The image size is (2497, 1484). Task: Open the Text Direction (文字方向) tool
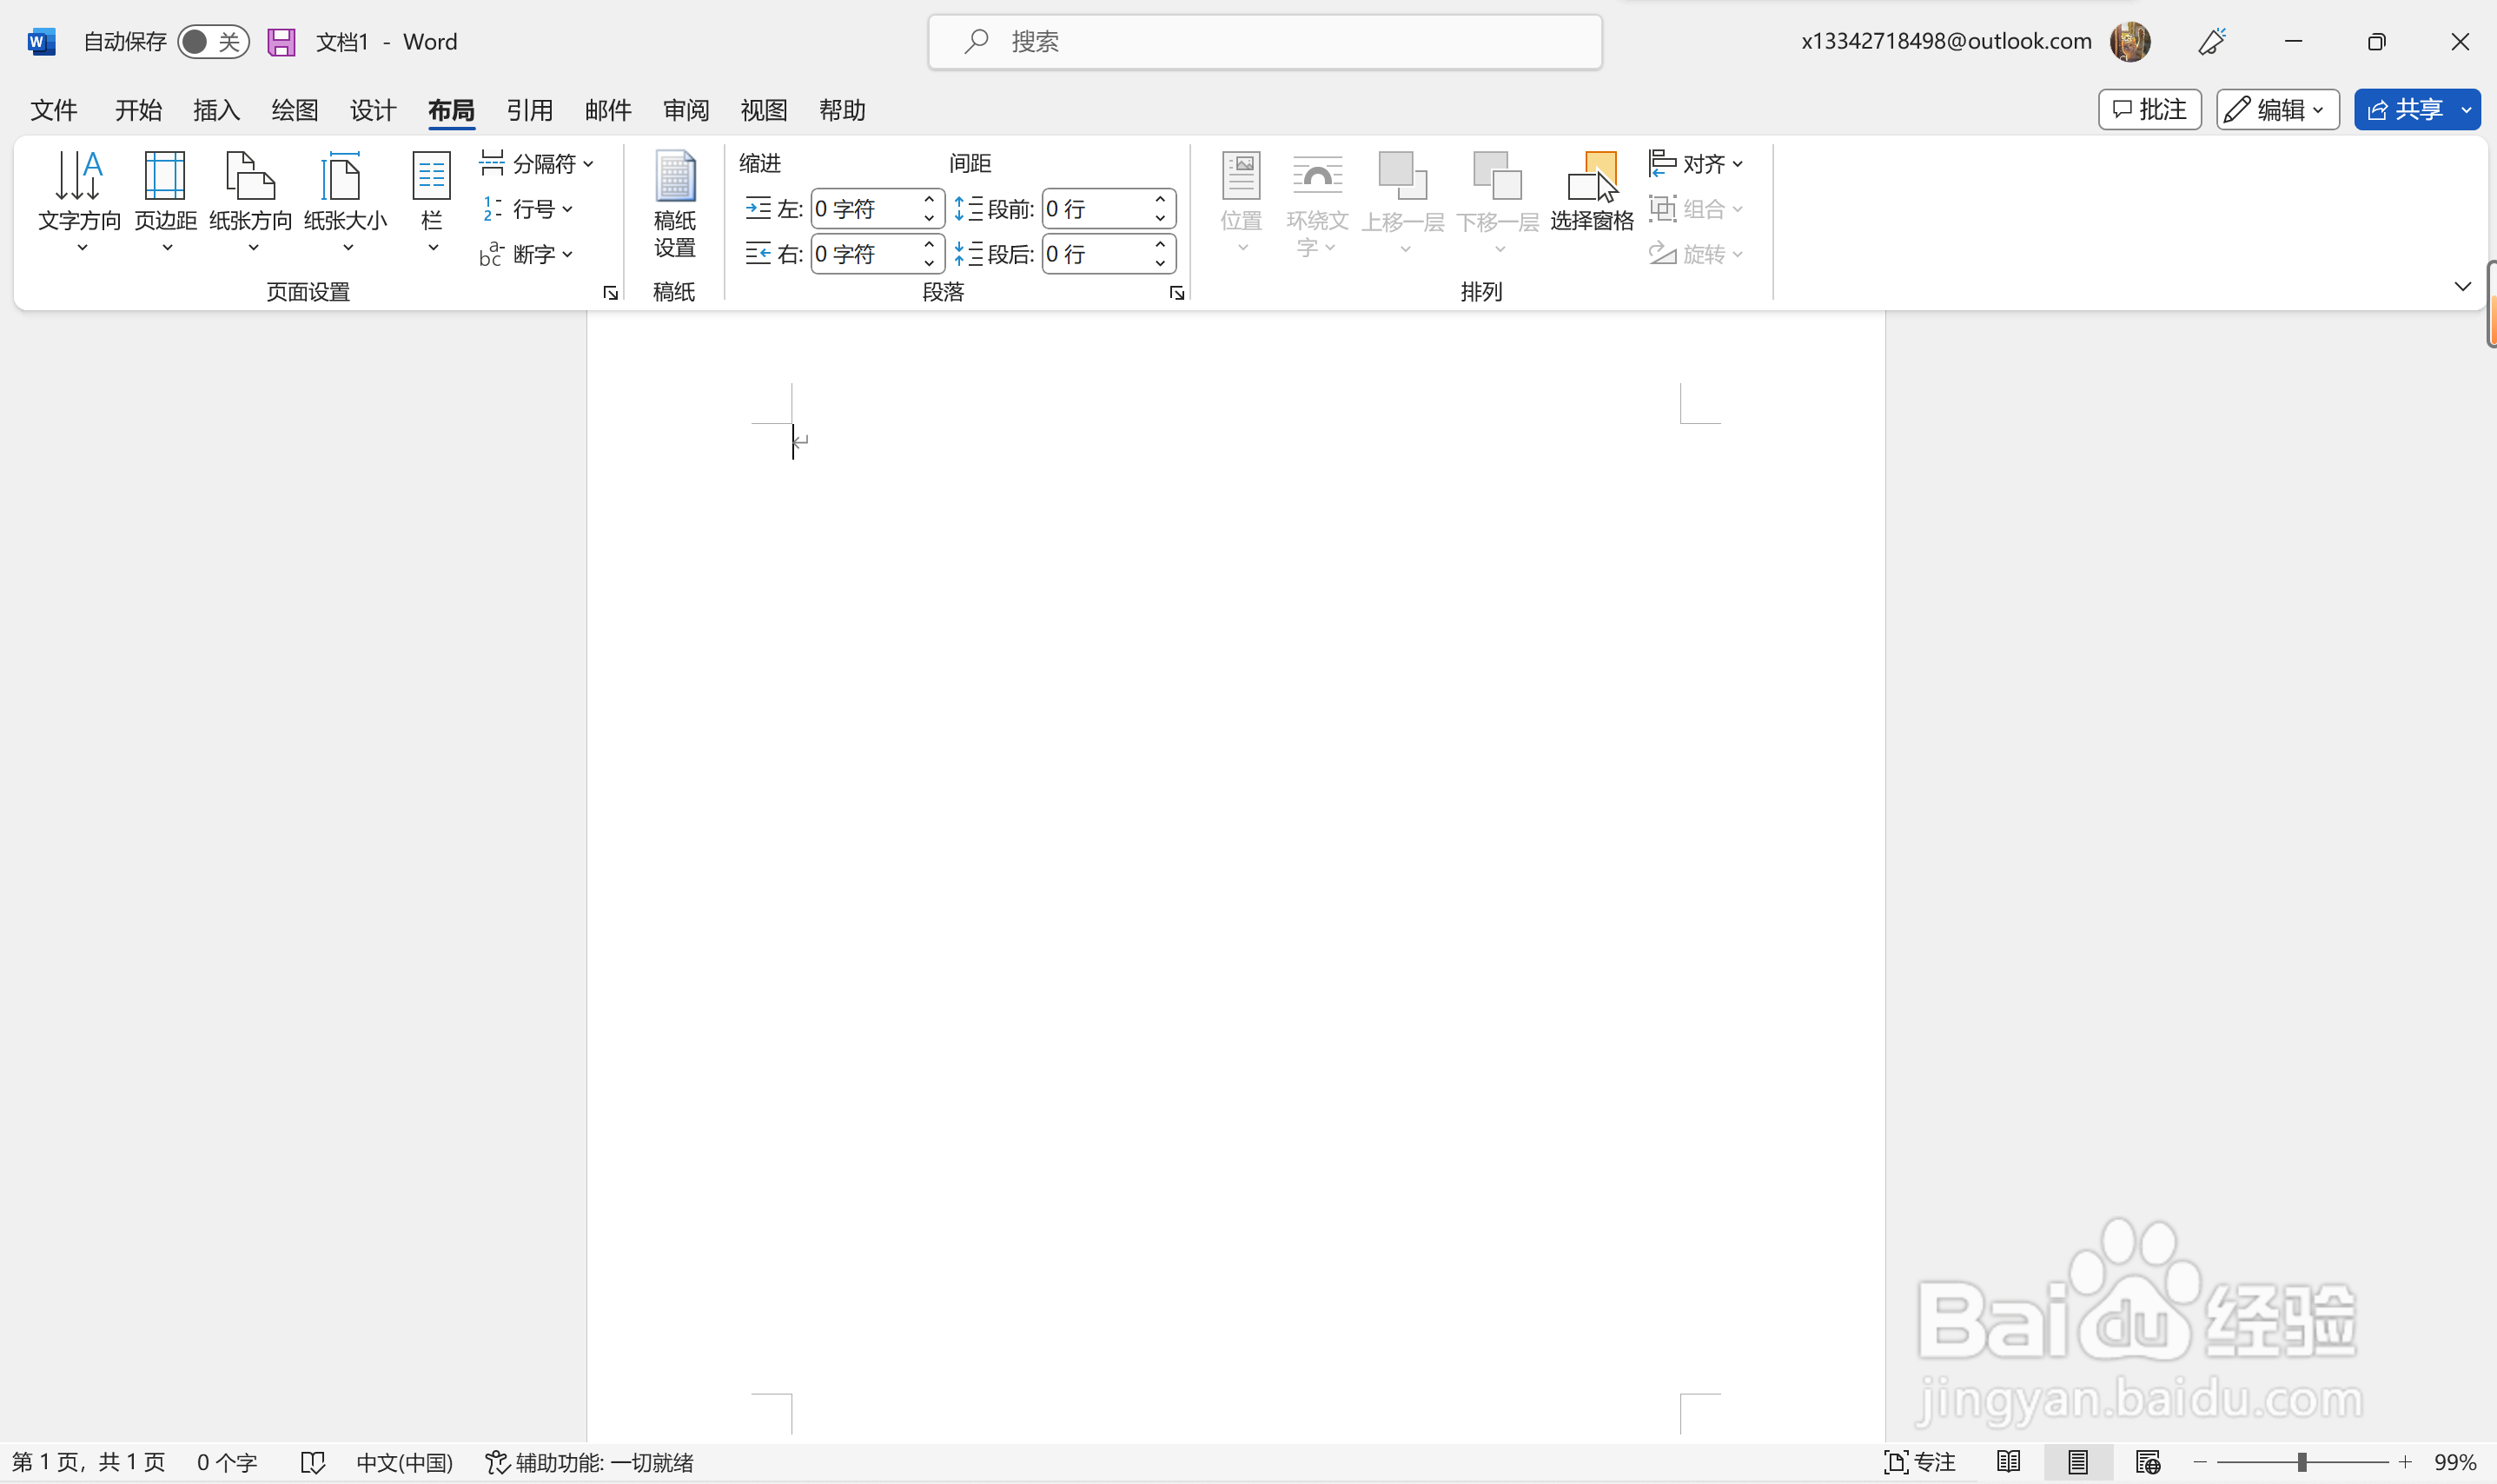(x=79, y=203)
